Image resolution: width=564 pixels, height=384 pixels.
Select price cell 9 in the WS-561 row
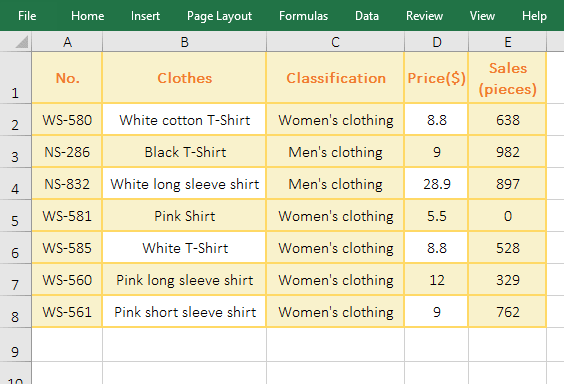437,312
